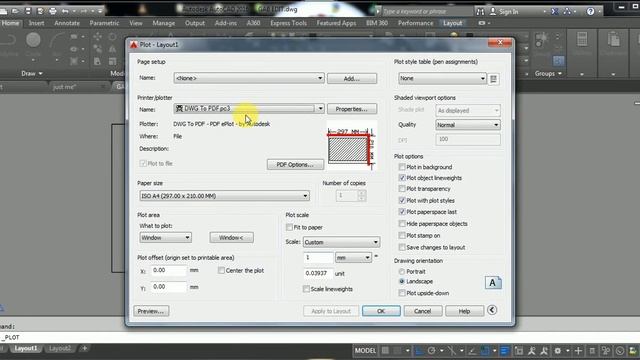The width and height of the screenshot is (640, 360).
Task: Open Plot style table None dropdown
Action: [x=442, y=78]
